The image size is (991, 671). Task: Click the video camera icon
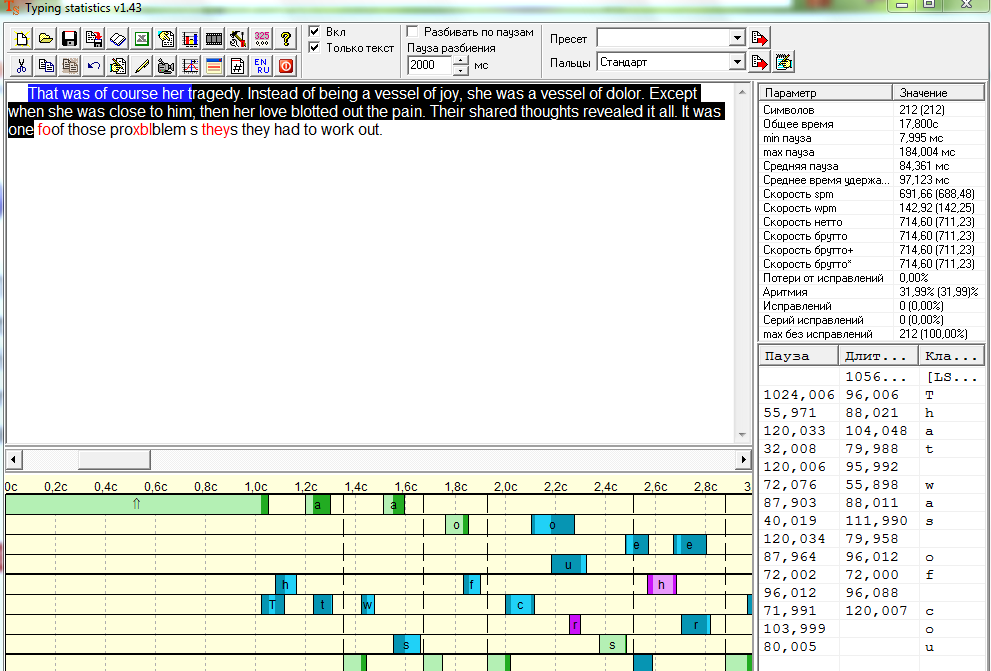pos(166,65)
